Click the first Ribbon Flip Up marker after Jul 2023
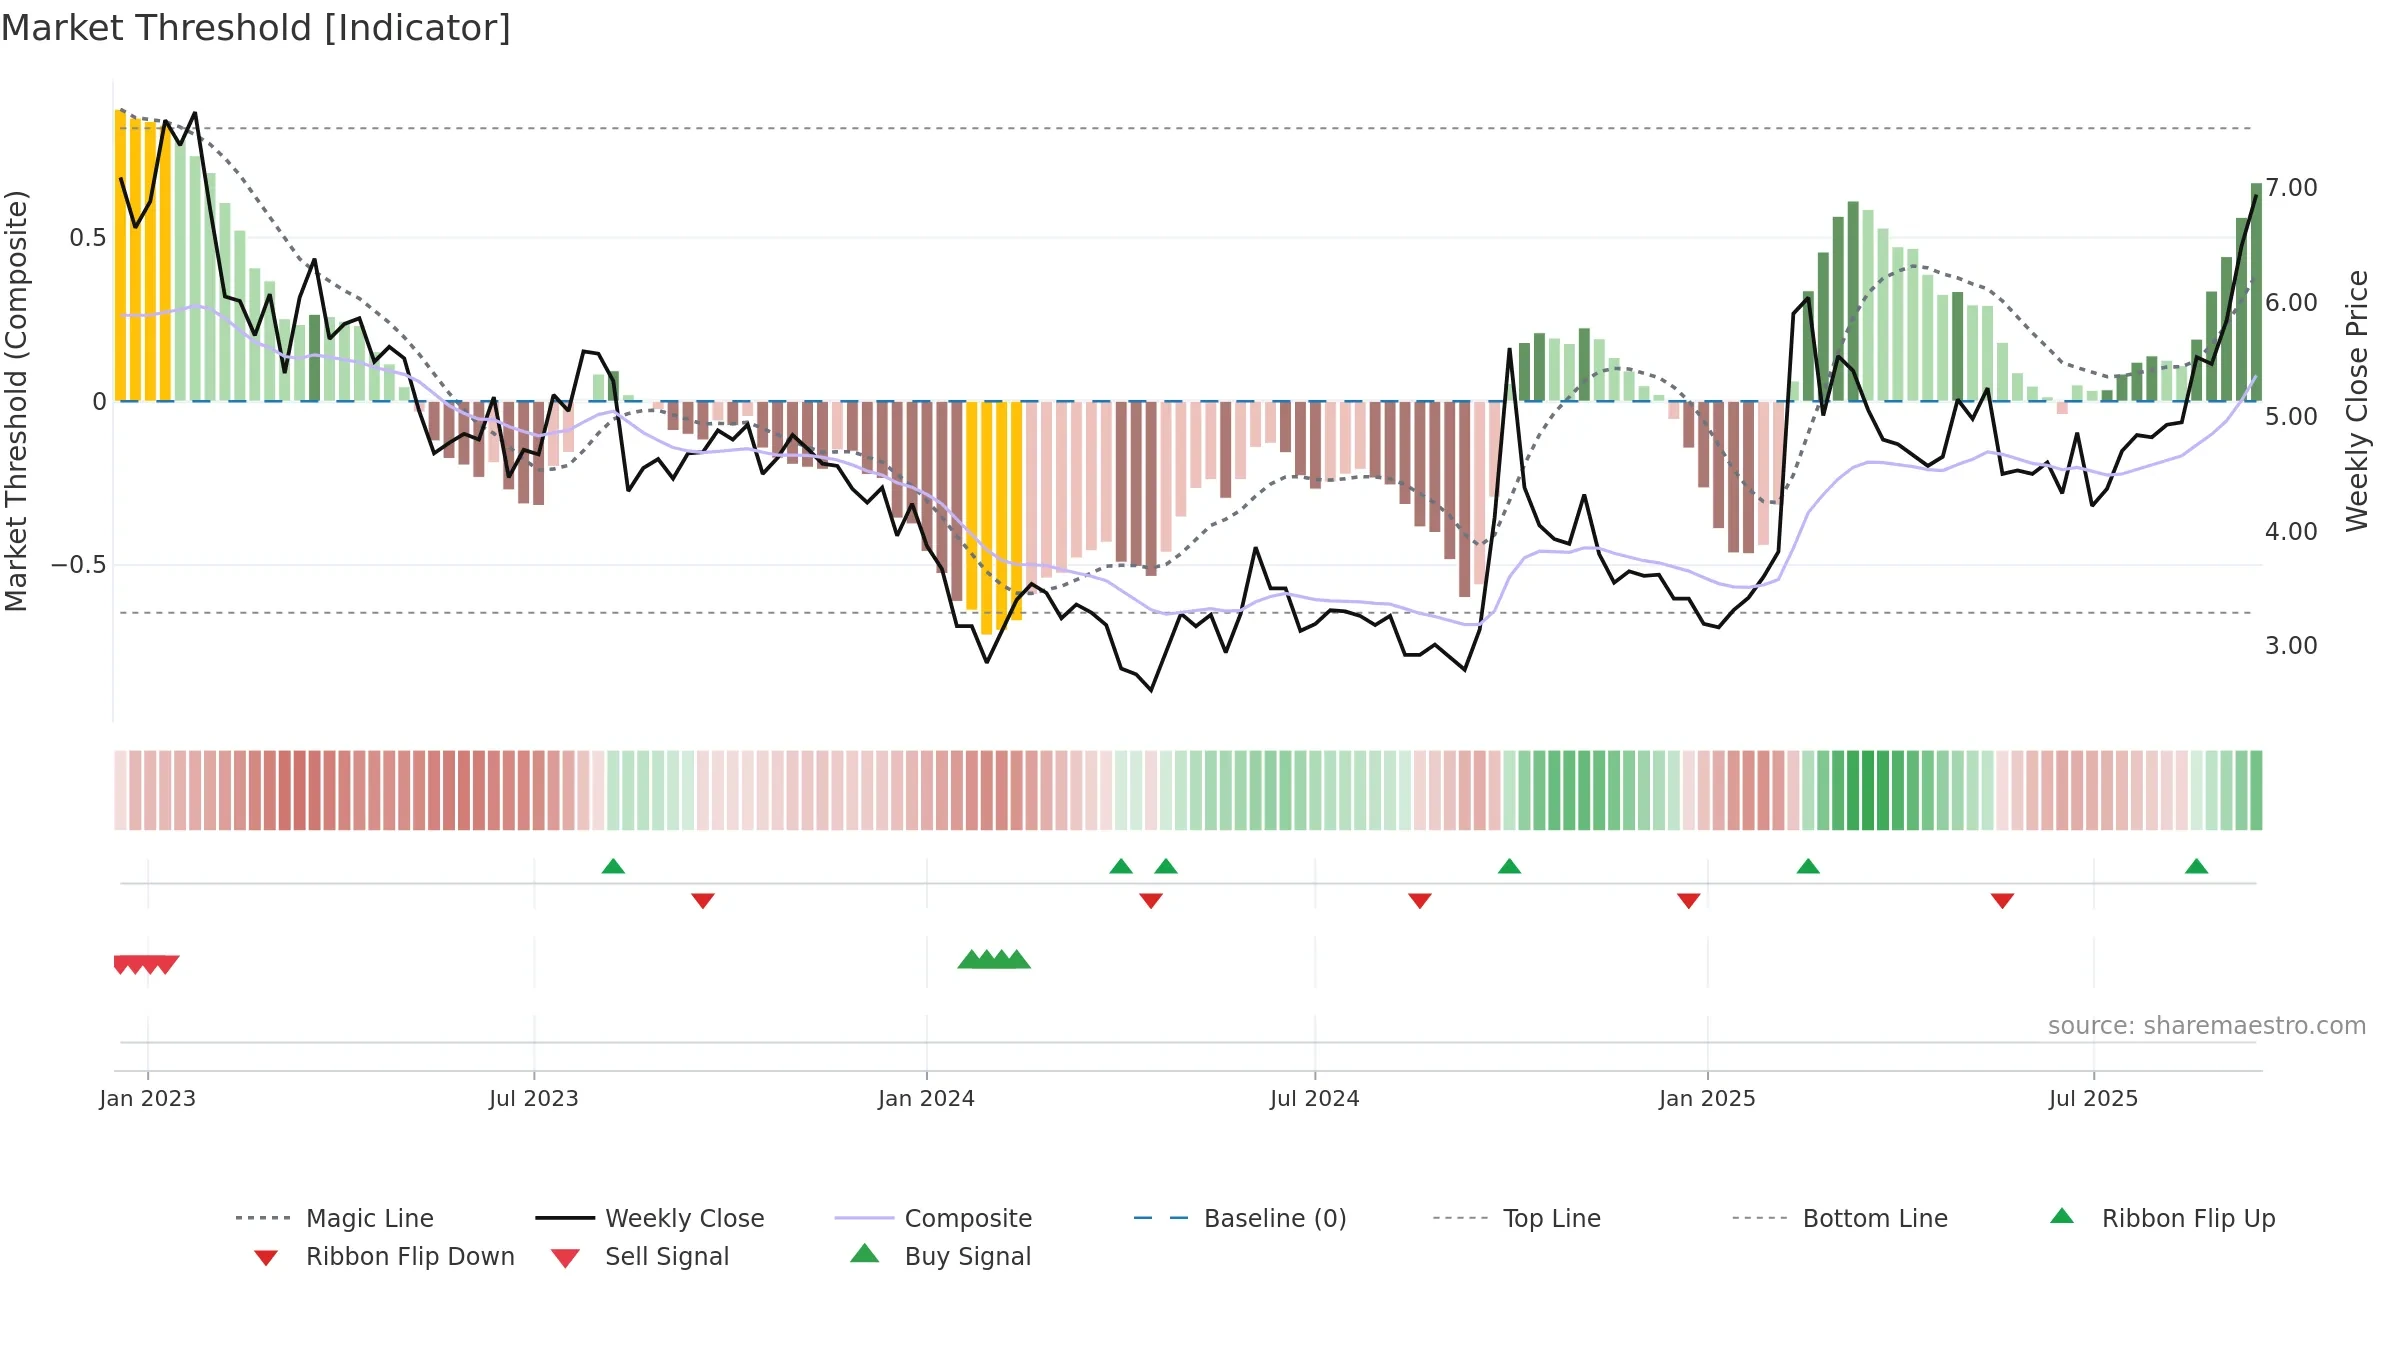 tap(613, 866)
